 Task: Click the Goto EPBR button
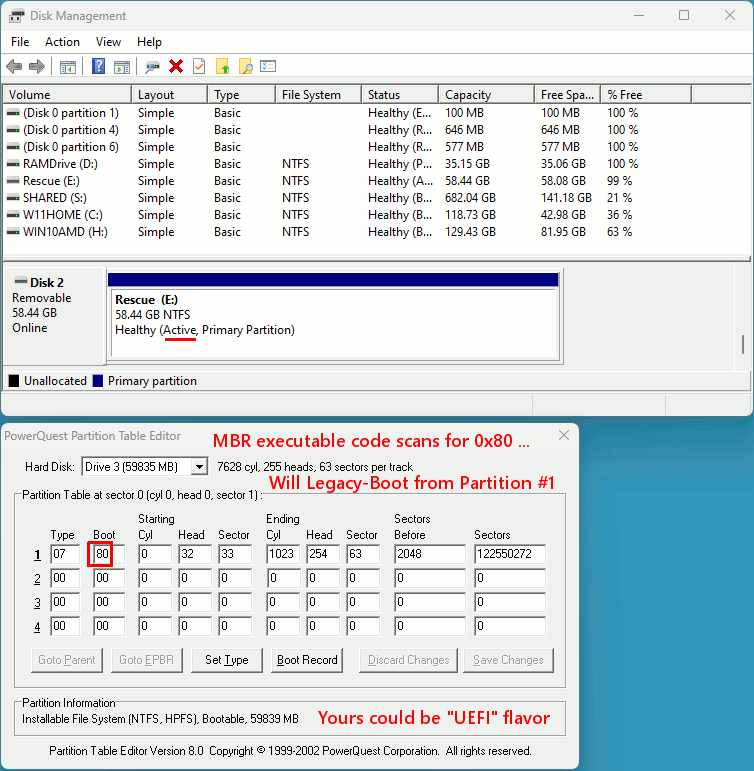pos(147,660)
